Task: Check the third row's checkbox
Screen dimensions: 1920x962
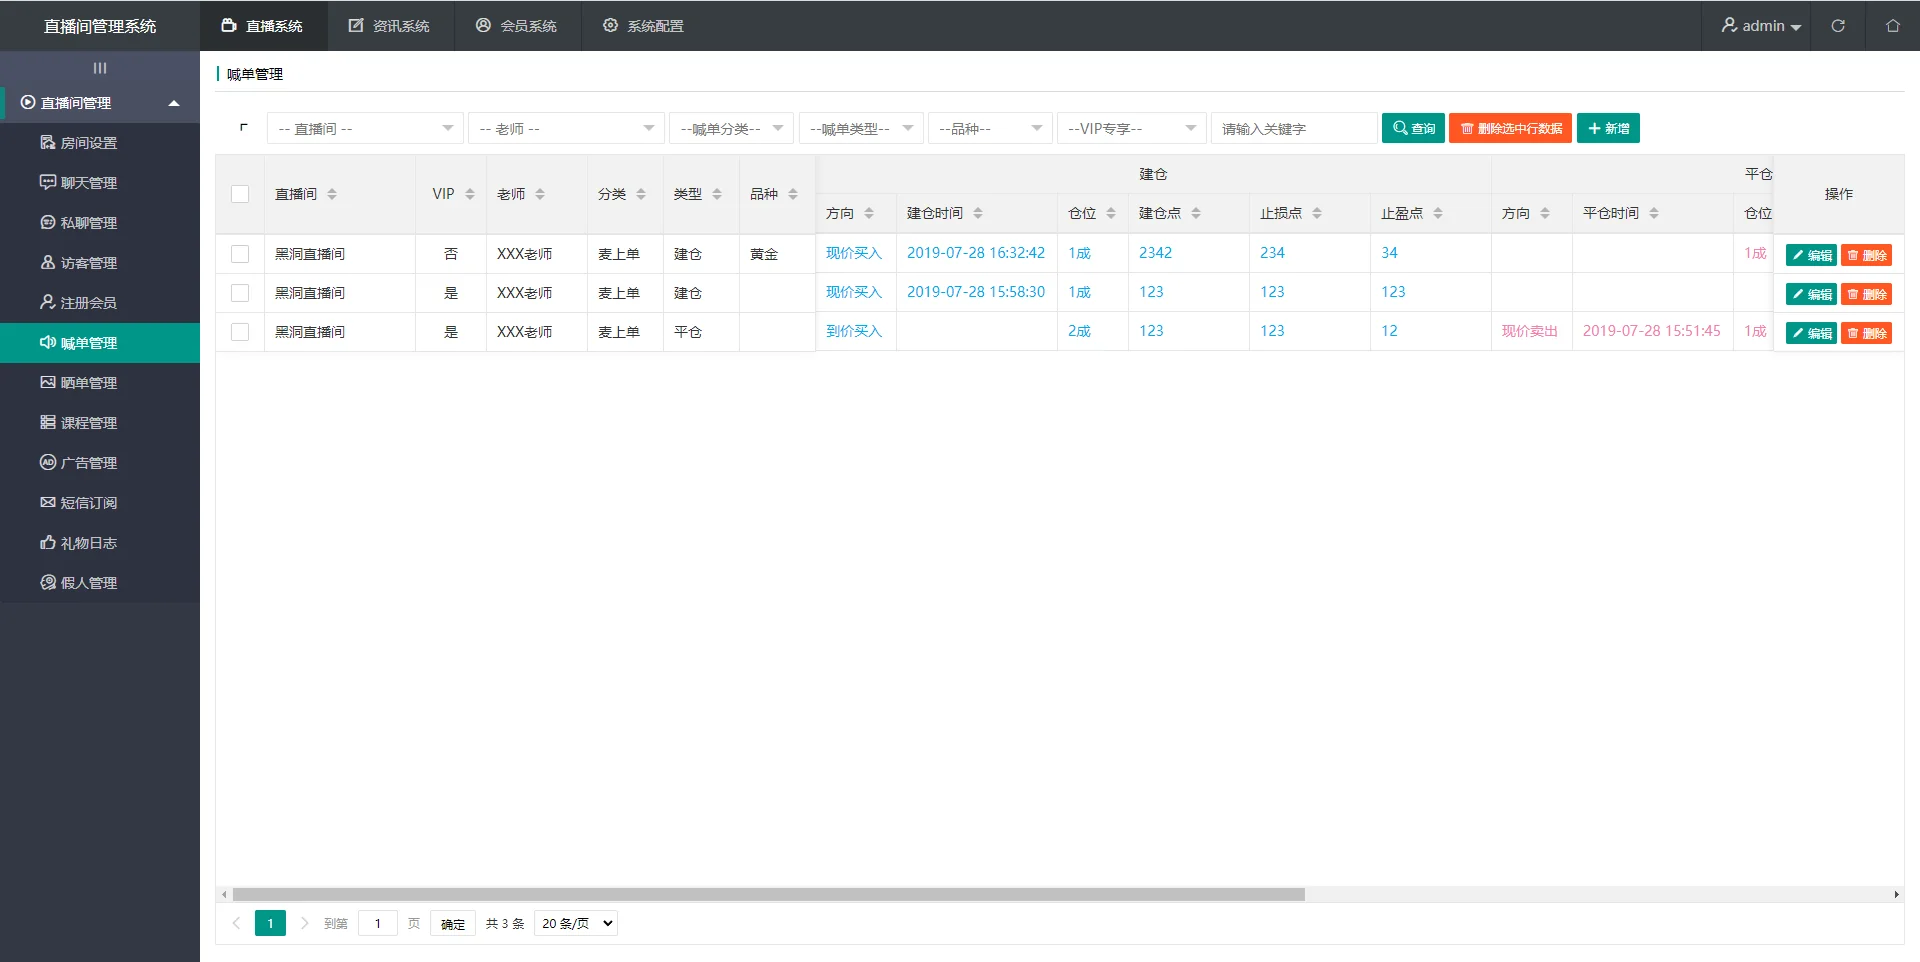Action: coord(240,332)
